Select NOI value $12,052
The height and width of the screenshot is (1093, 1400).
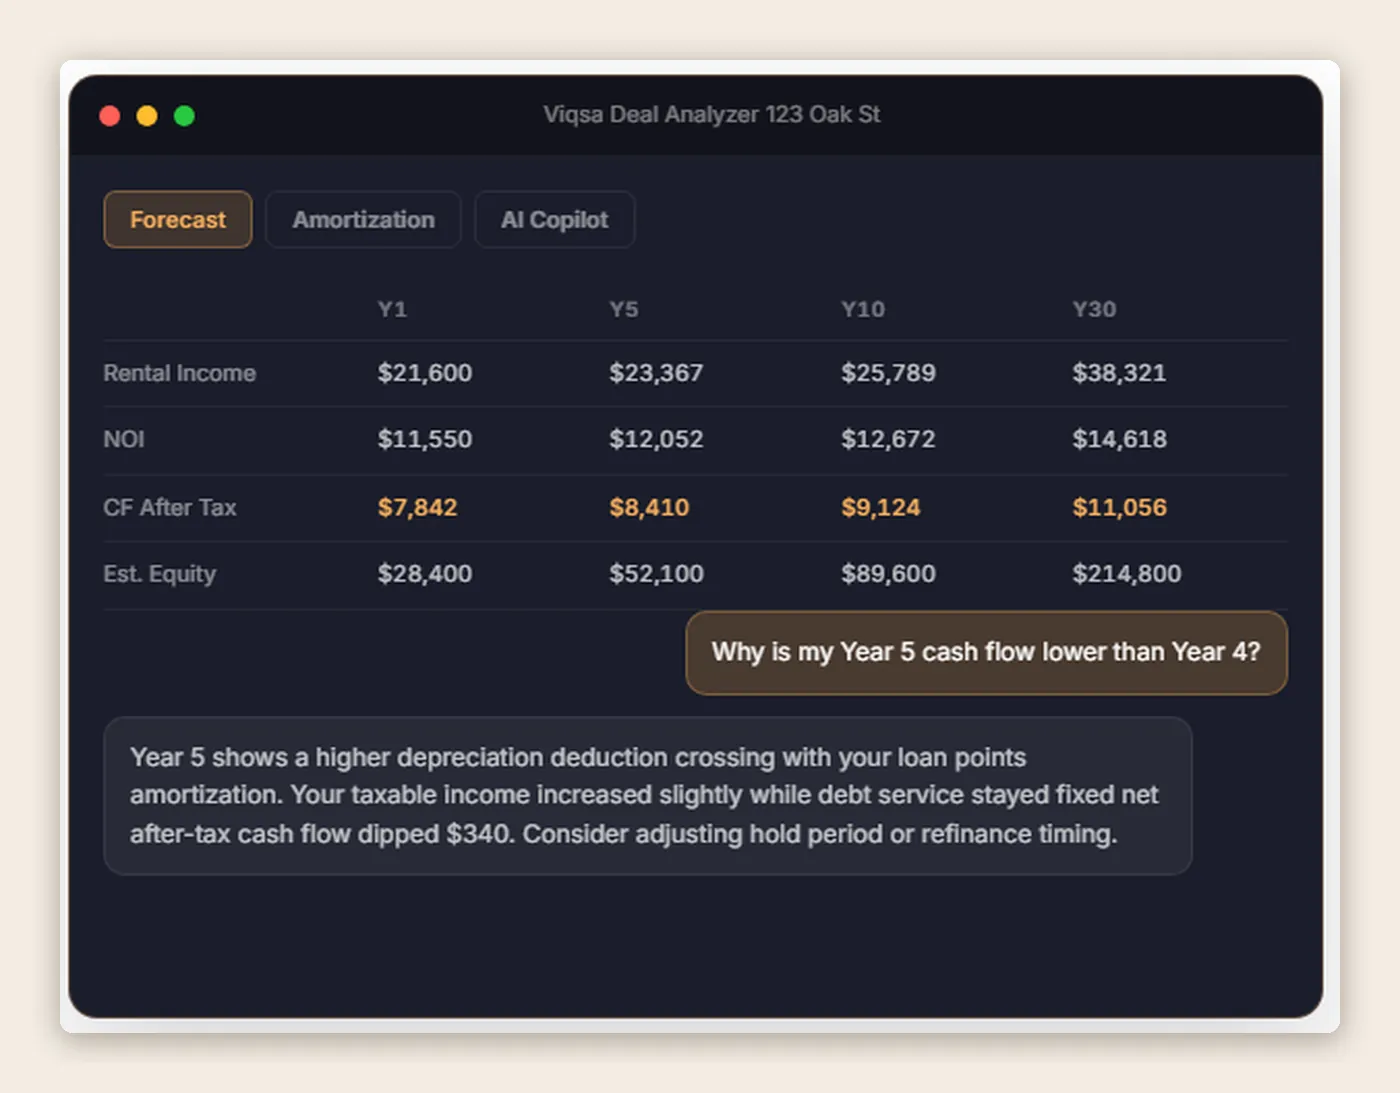(x=656, y=439)
